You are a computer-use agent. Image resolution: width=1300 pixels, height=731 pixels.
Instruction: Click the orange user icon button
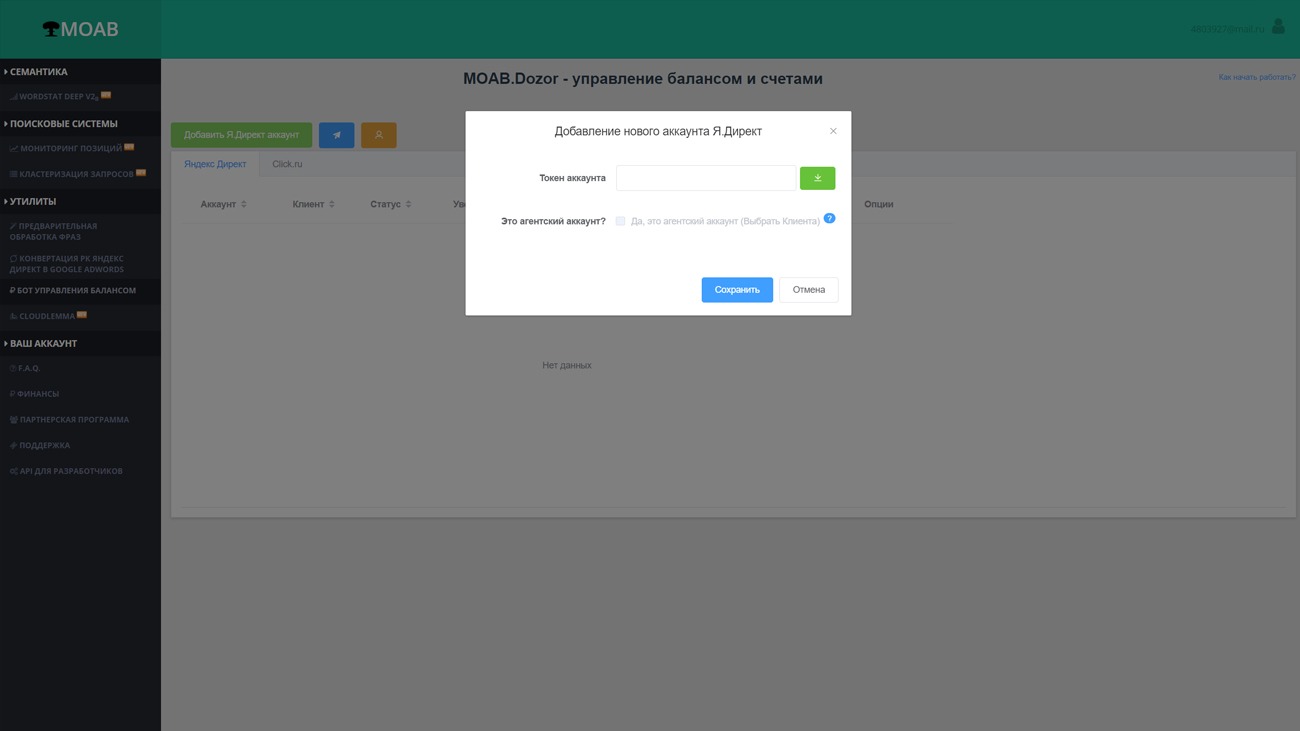click(379, 135)
